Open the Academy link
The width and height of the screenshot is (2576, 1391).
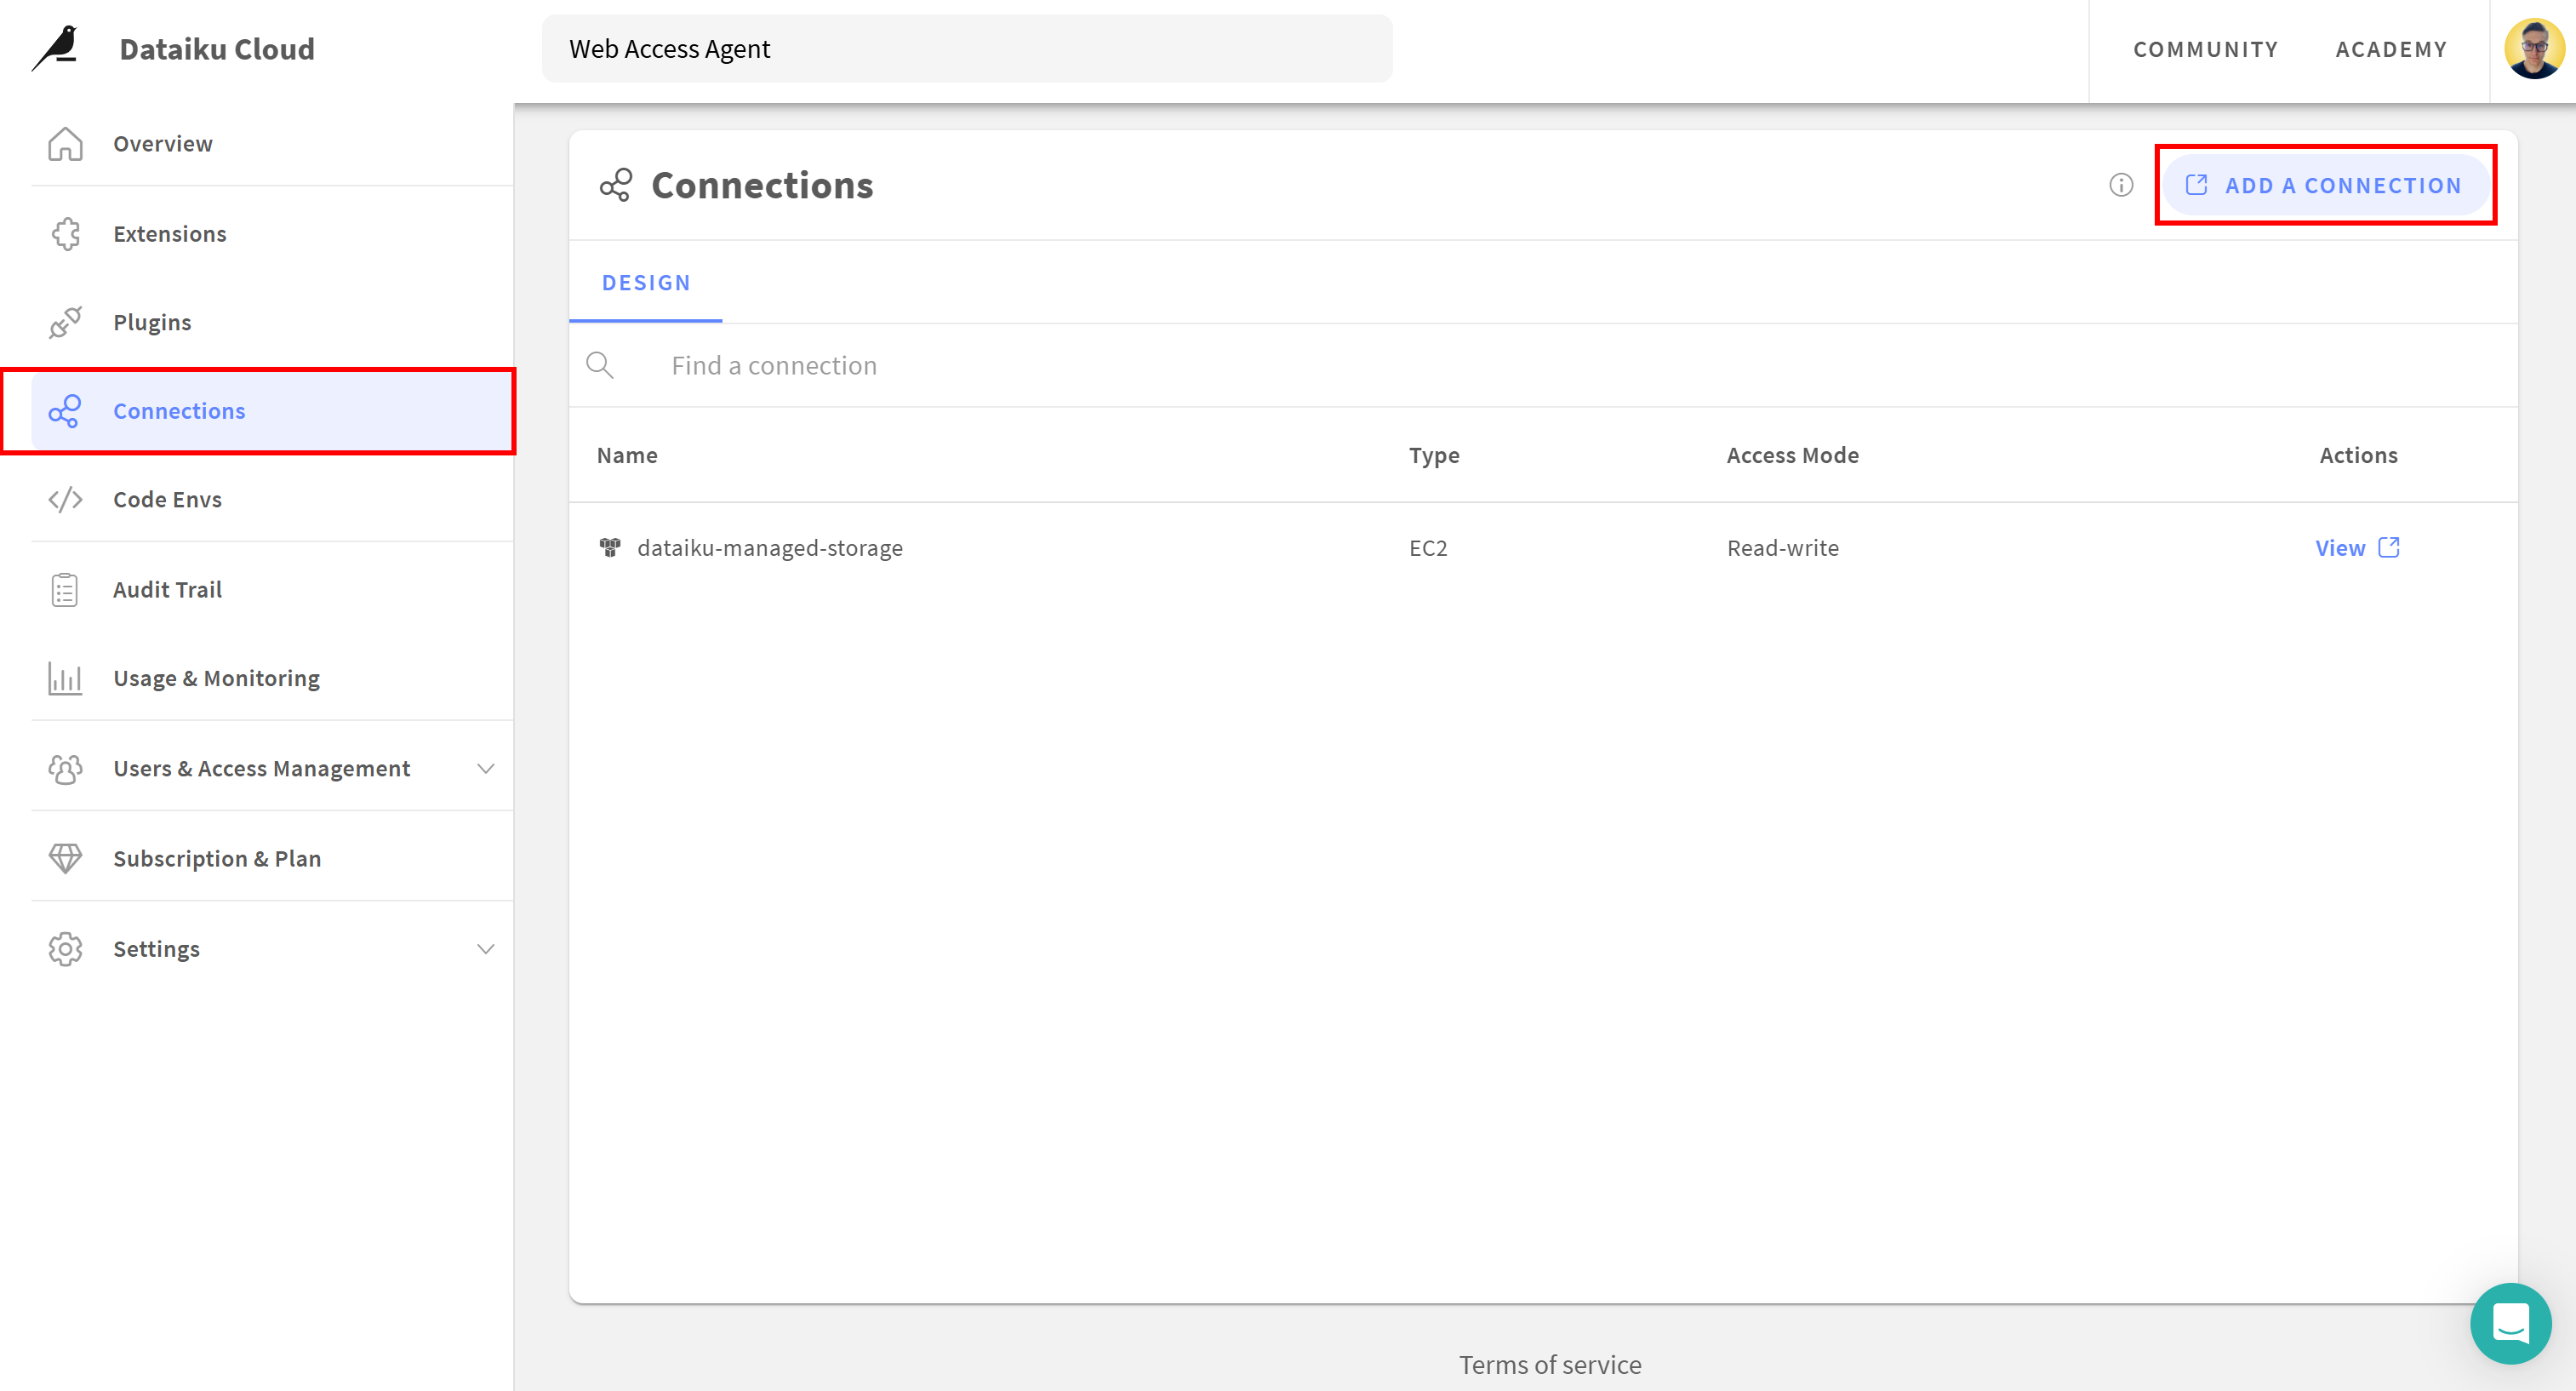[x=2391, y=49]
